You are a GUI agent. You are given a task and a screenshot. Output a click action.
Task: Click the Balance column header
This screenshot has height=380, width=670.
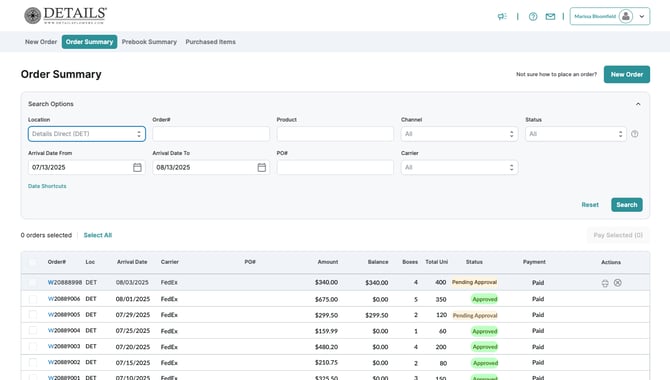click(378, 262)
